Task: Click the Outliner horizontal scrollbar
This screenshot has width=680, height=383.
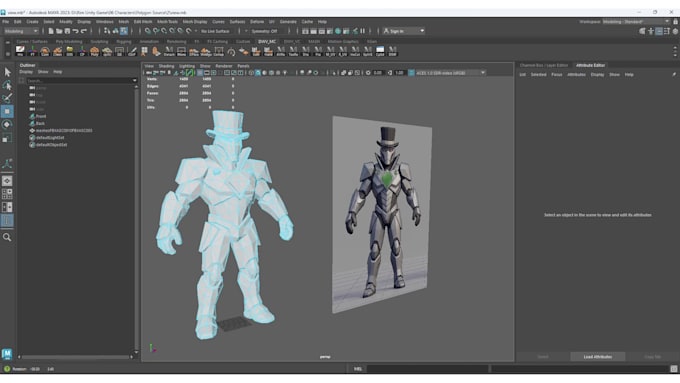Action: 75,357
